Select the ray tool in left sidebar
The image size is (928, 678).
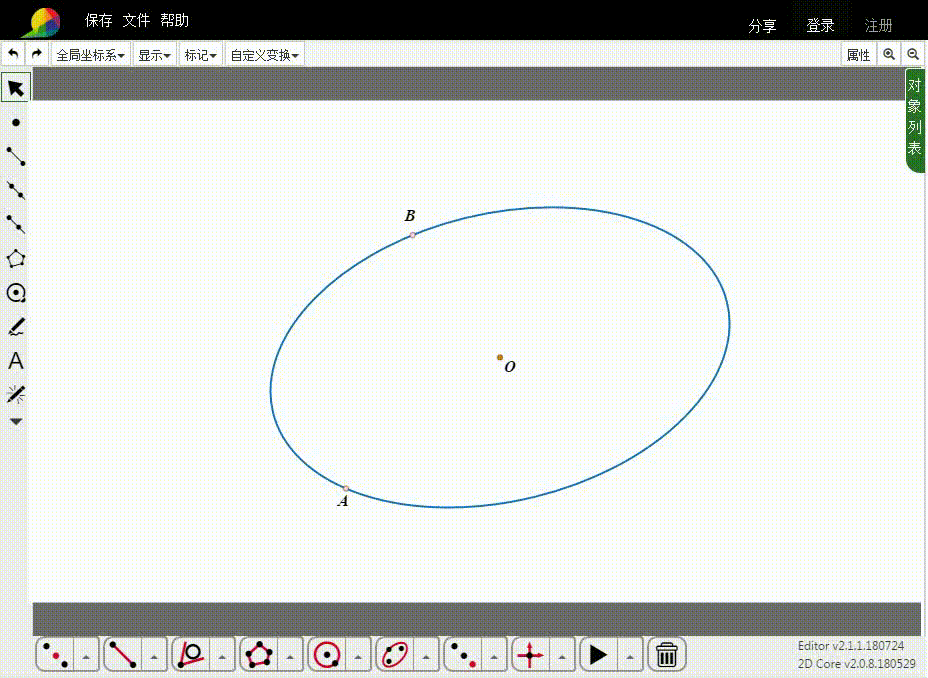tap(16, 224)
